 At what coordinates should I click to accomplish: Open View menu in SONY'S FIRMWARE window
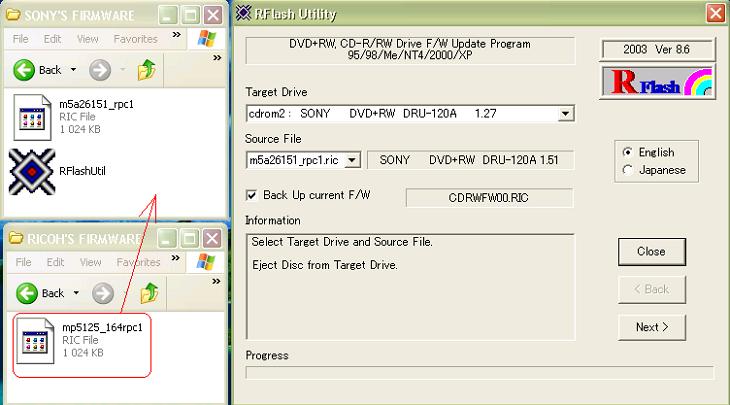pos(88,39)
